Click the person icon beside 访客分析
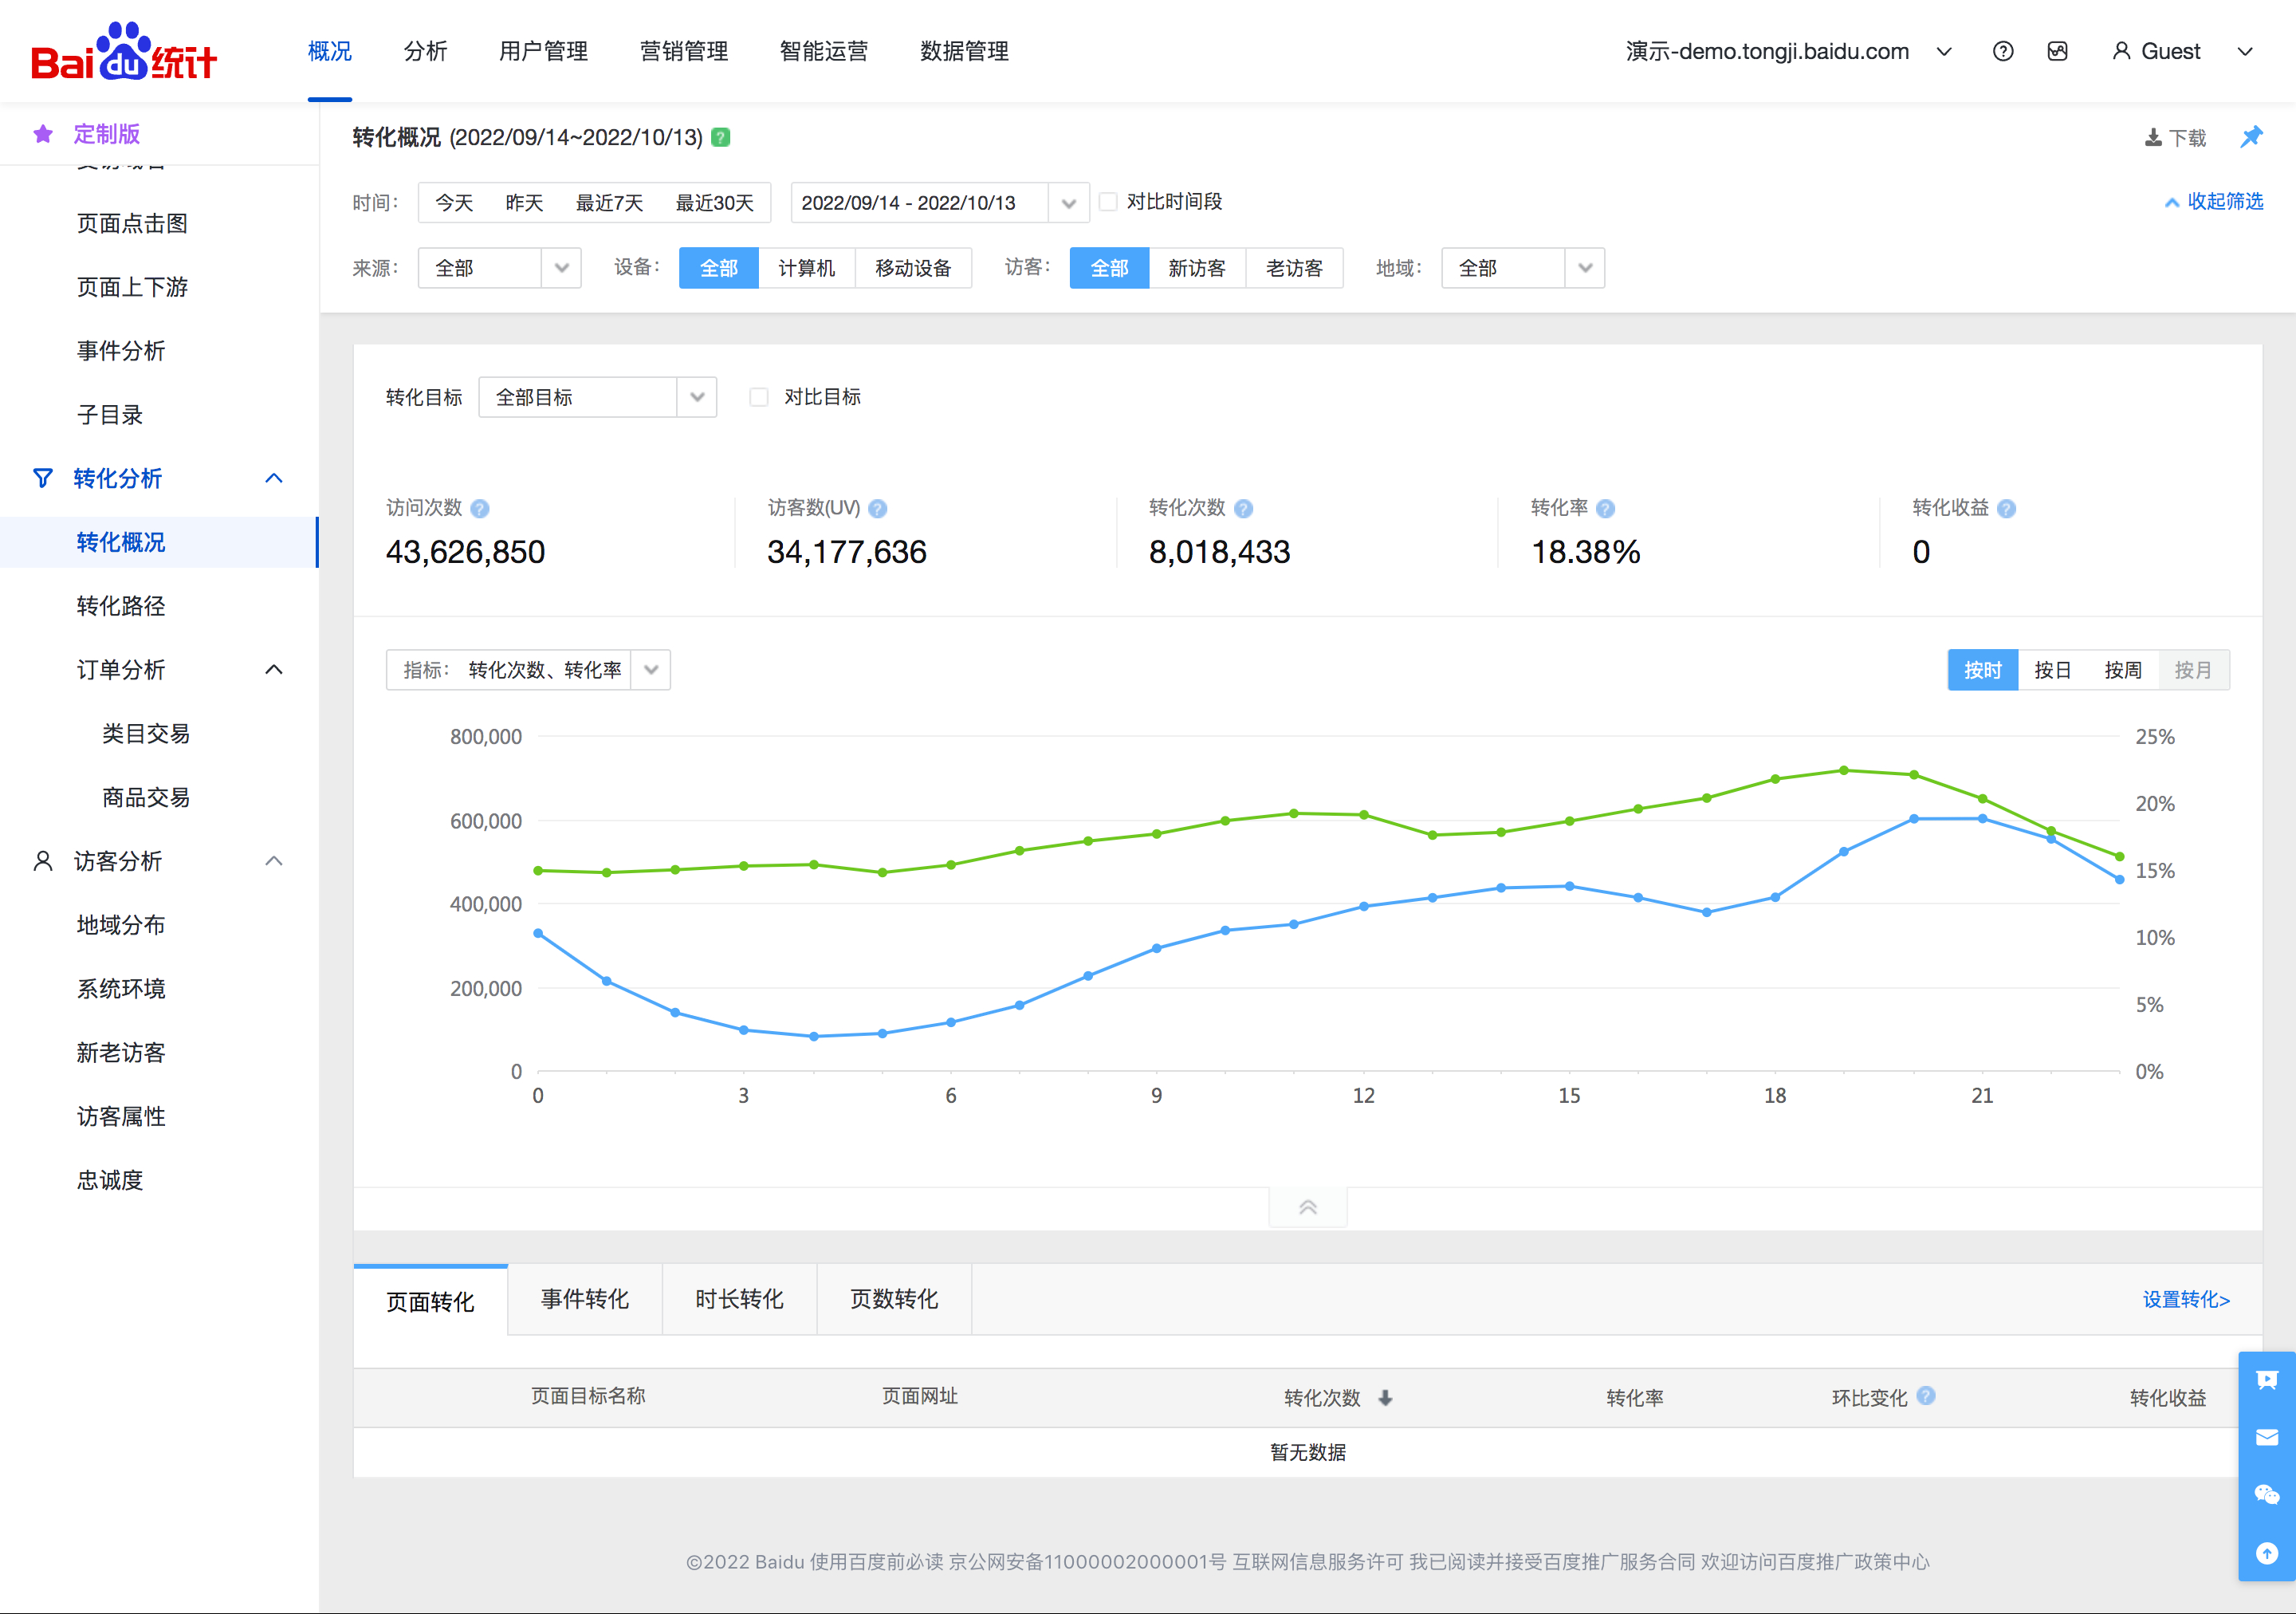The height and width of the screenshot is (1614, 2296). pyautogui.click(x=43, y=861)
